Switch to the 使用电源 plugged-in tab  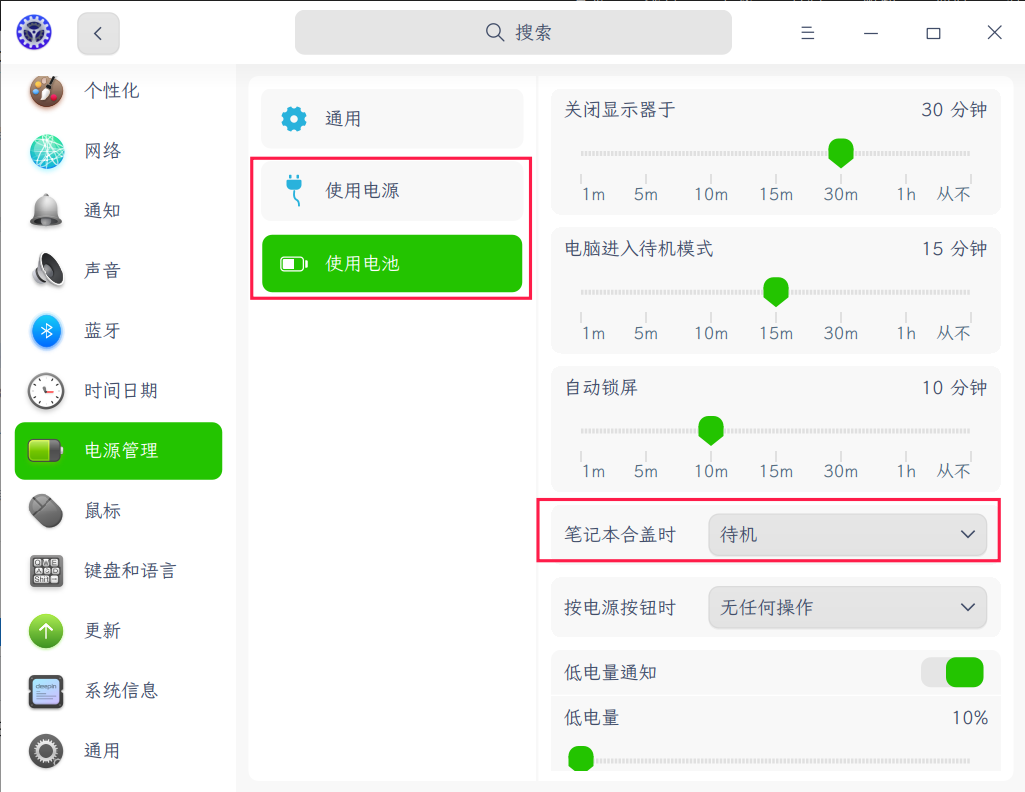tap(392, 190)
